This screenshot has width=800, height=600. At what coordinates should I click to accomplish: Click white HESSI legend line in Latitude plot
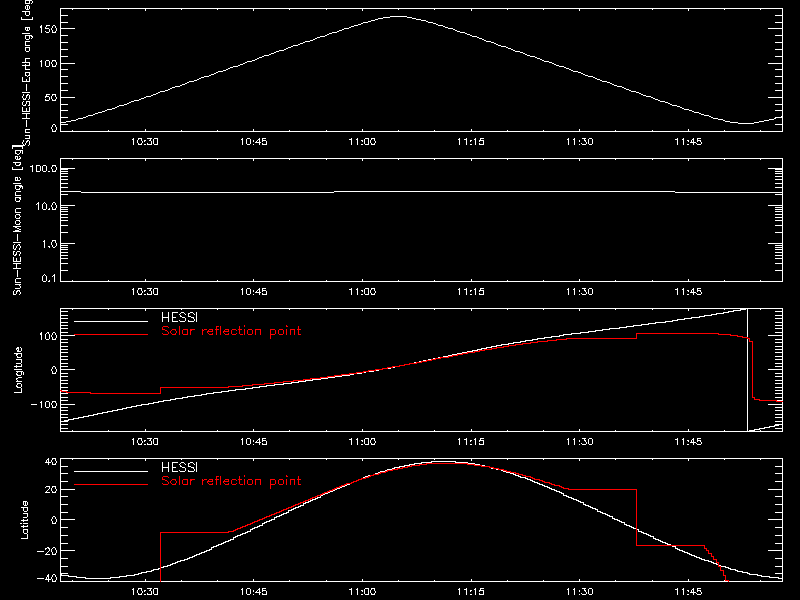111,471
